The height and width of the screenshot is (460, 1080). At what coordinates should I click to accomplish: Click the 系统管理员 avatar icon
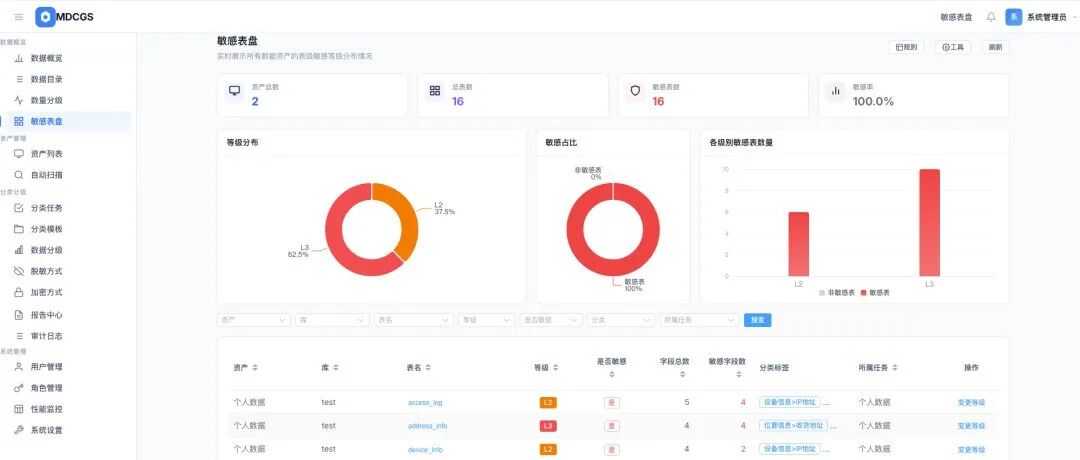click(1013, 17)
